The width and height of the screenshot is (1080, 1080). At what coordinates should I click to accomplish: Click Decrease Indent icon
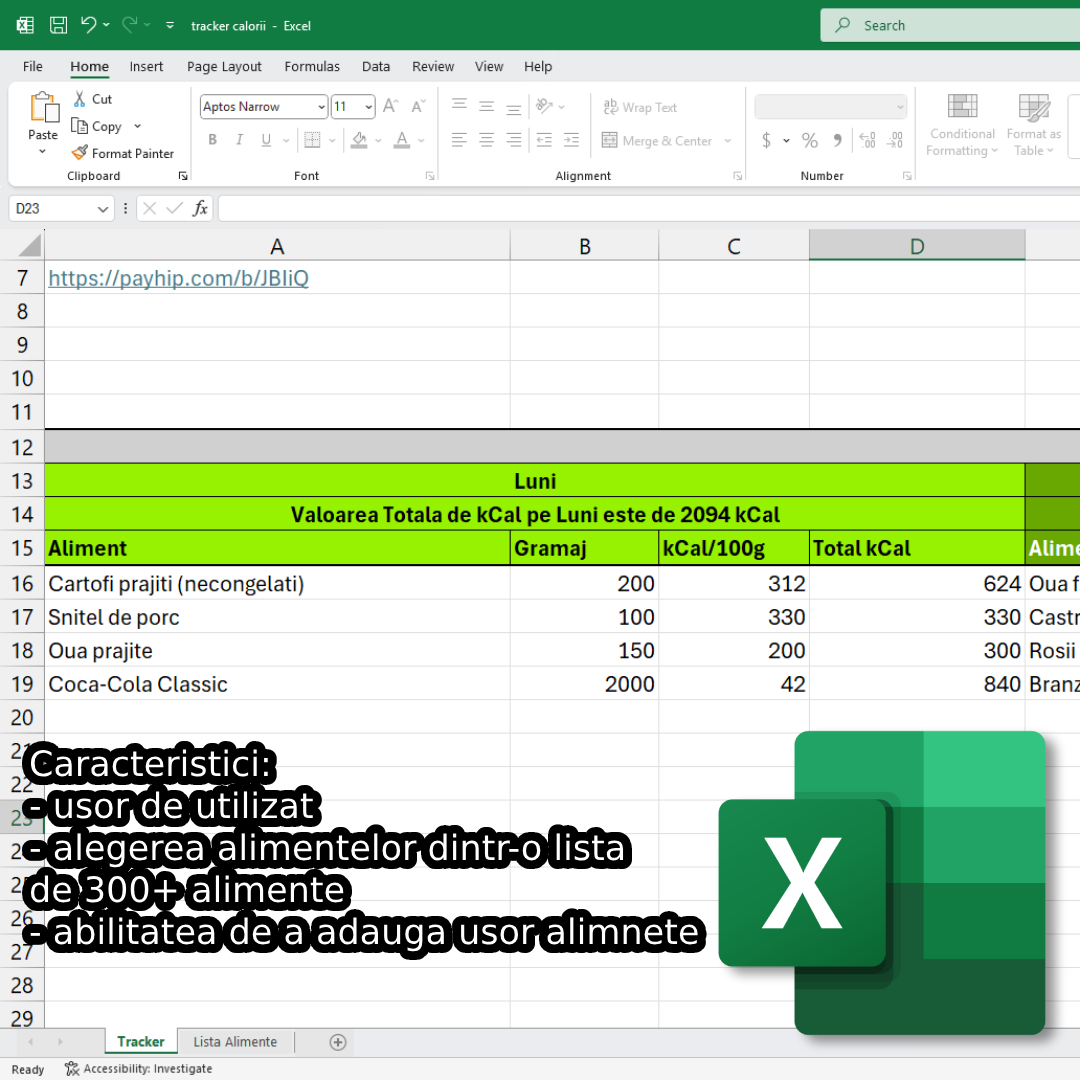[544, 140]
